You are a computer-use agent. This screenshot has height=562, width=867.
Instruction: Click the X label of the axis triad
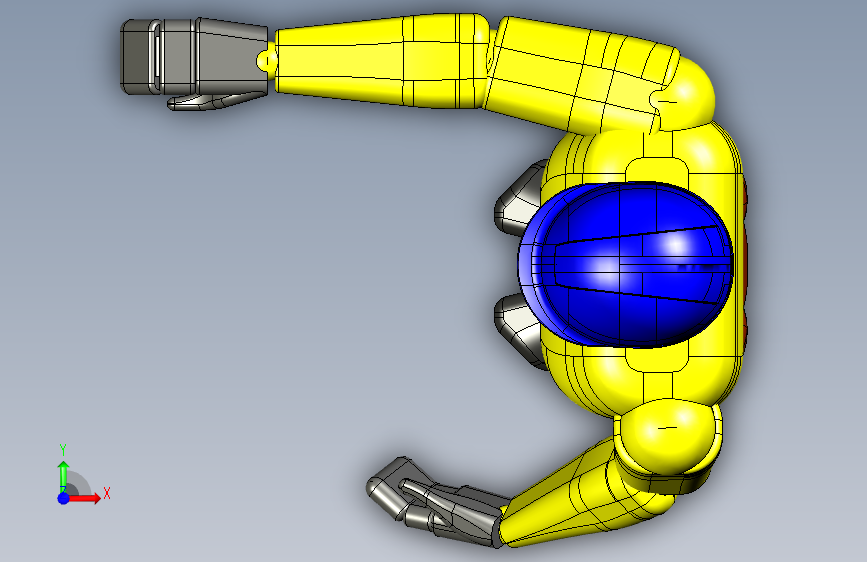[x=107, y=493]
